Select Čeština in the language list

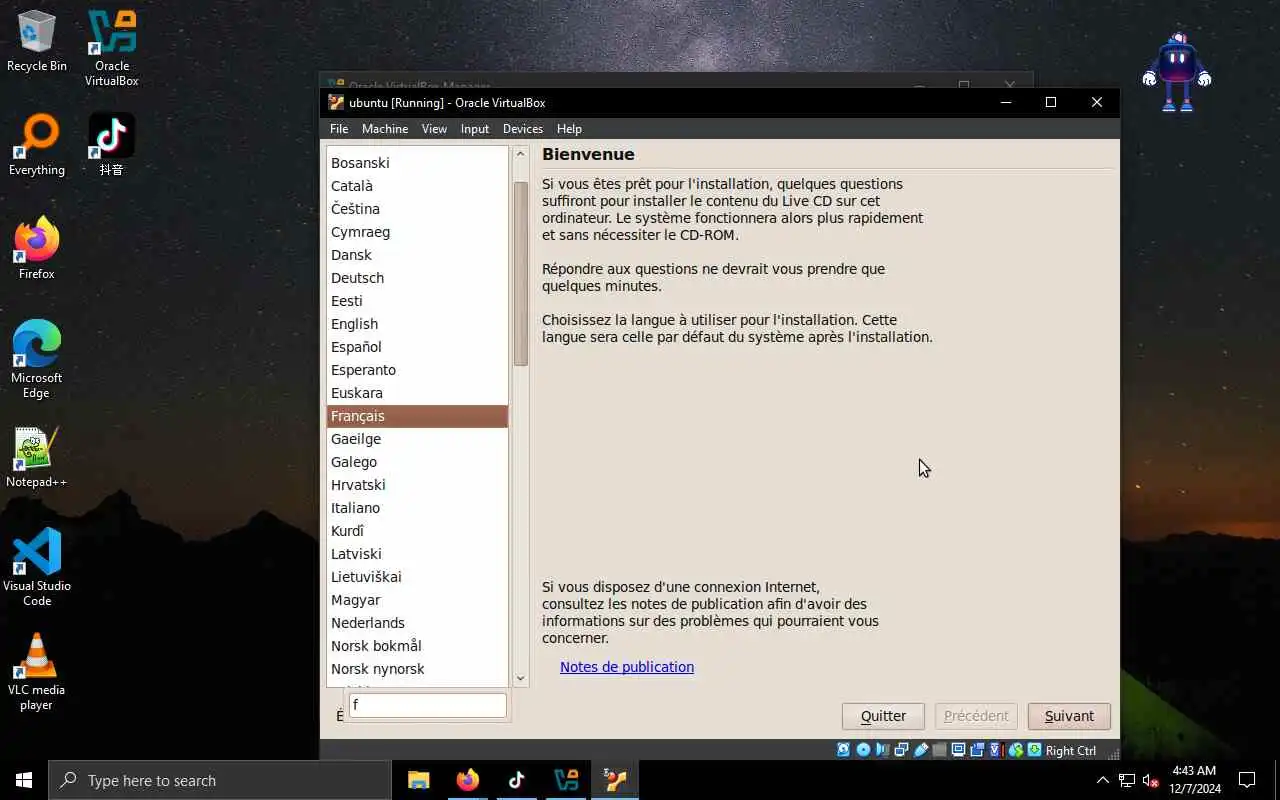(x=417, y=209)
